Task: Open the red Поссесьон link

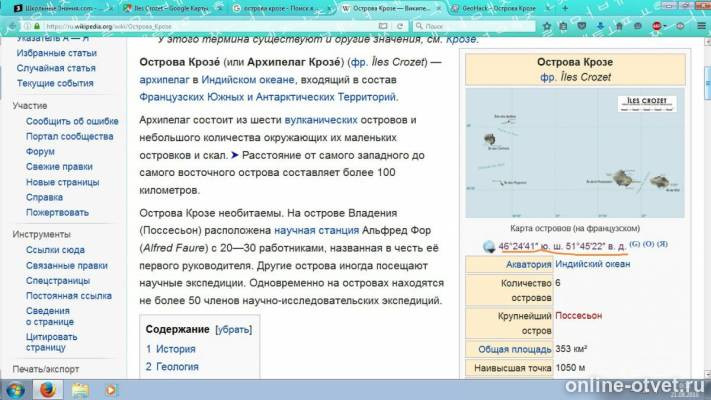Action: (579, 316)
